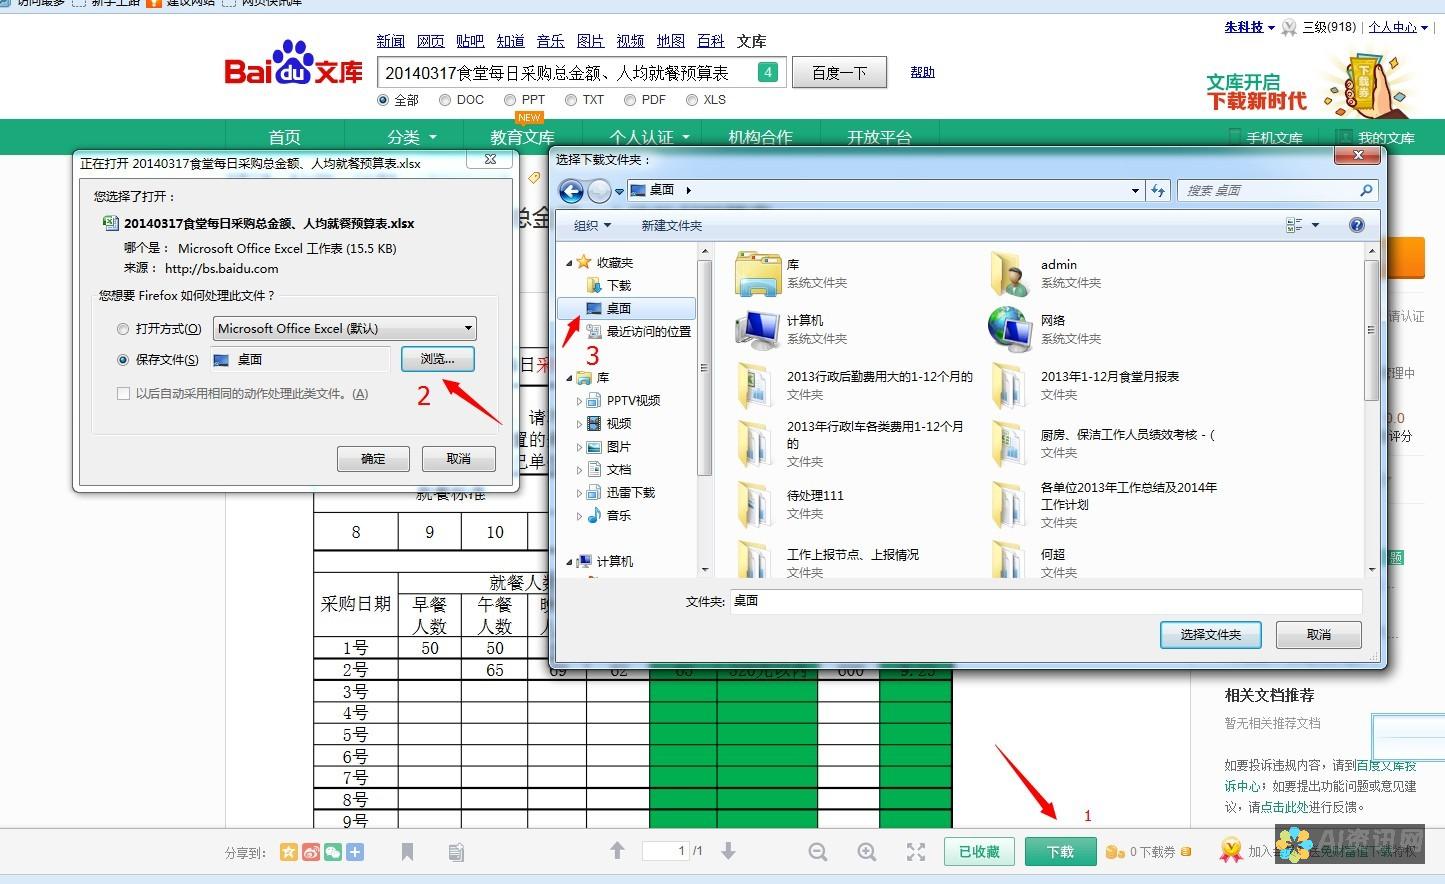Click the blue plus share icon

pyautogui.click(x=355, y=852)
